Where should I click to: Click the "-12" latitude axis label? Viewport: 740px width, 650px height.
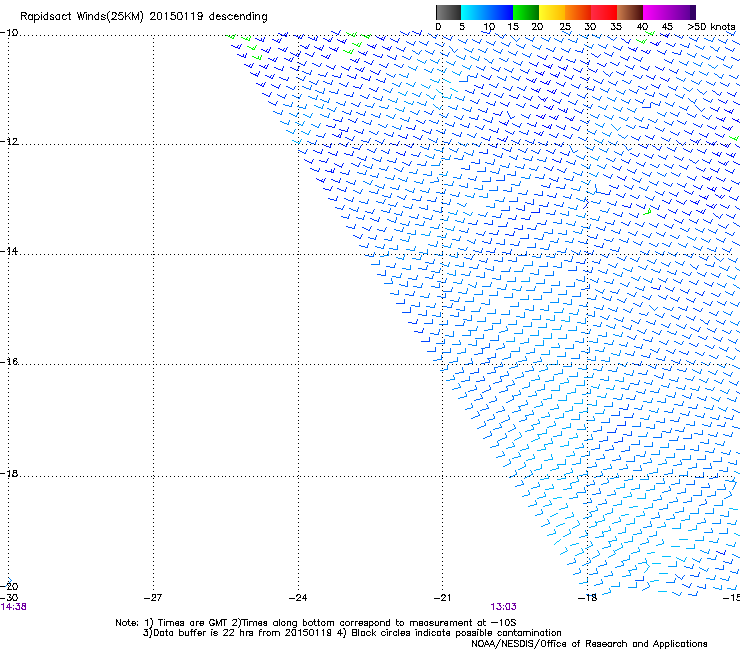pos(9,141)
